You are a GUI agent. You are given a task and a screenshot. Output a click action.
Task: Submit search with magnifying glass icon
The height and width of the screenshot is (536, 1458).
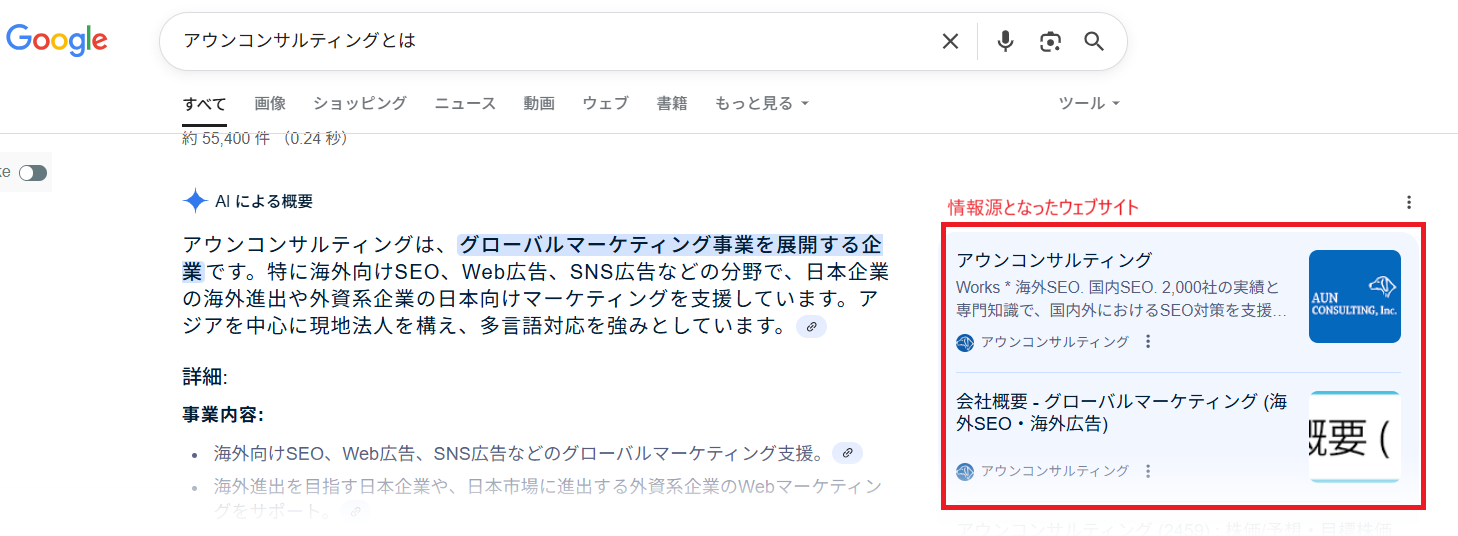tap(1094, 41)
